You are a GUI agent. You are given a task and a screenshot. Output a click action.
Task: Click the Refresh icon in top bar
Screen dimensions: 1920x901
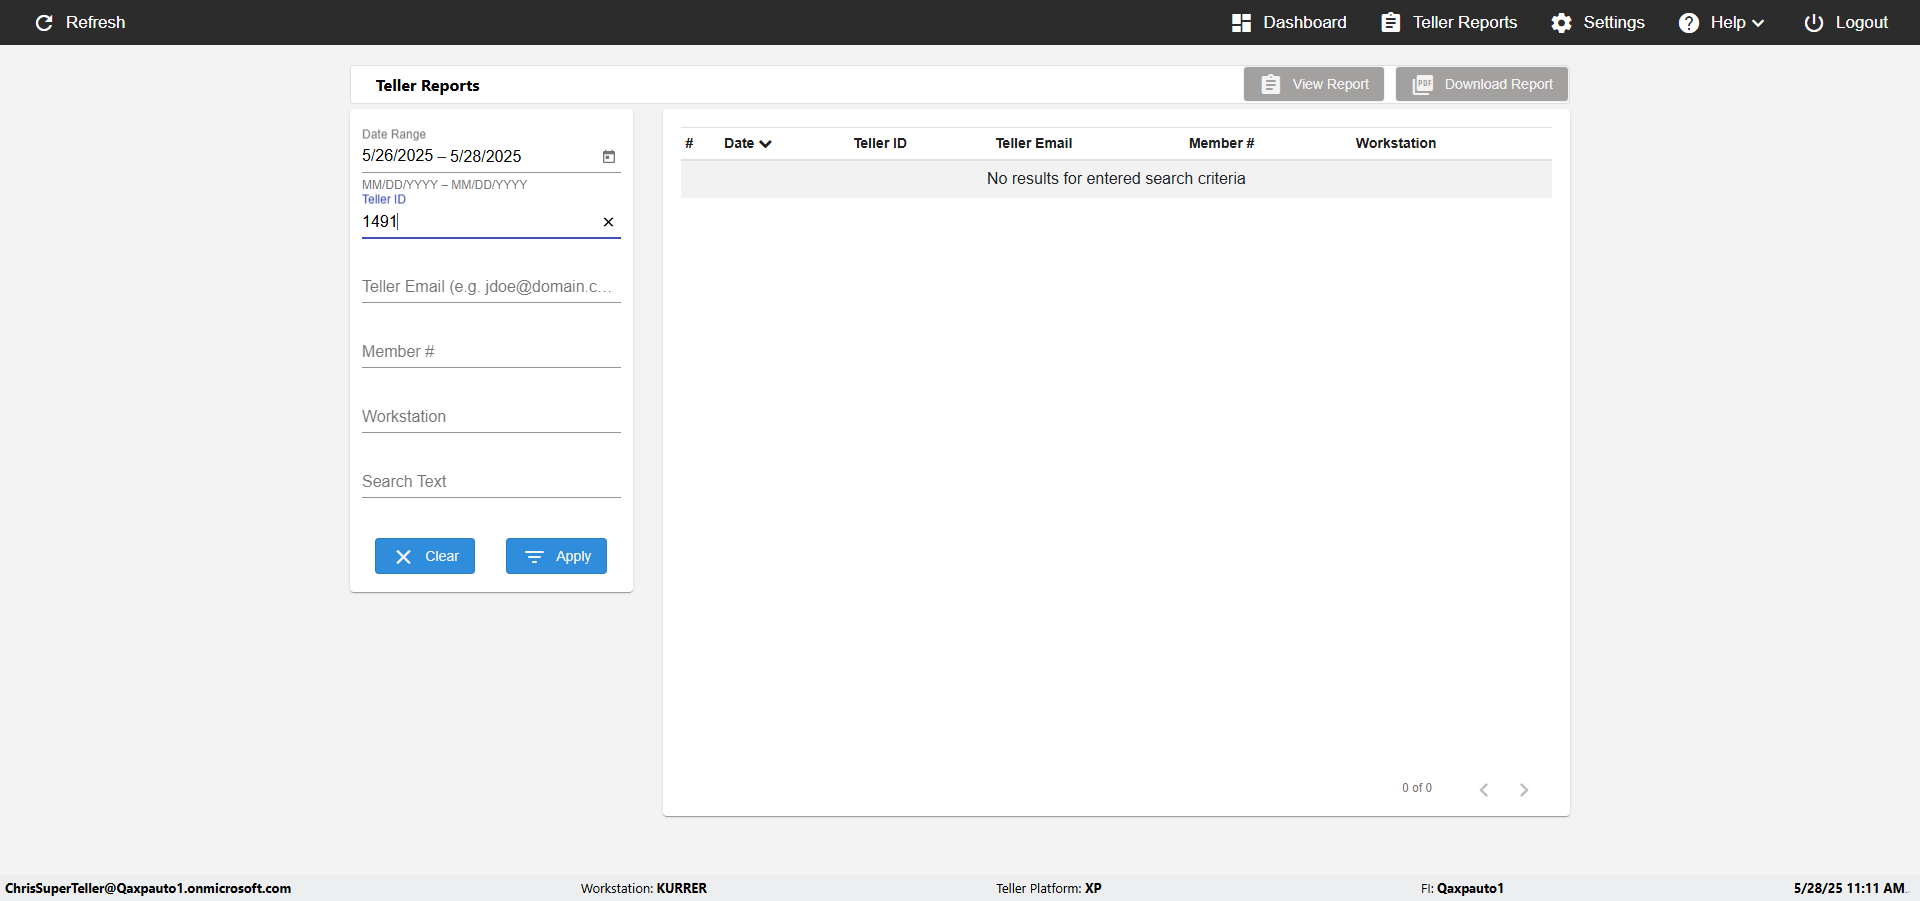[44, 22]
